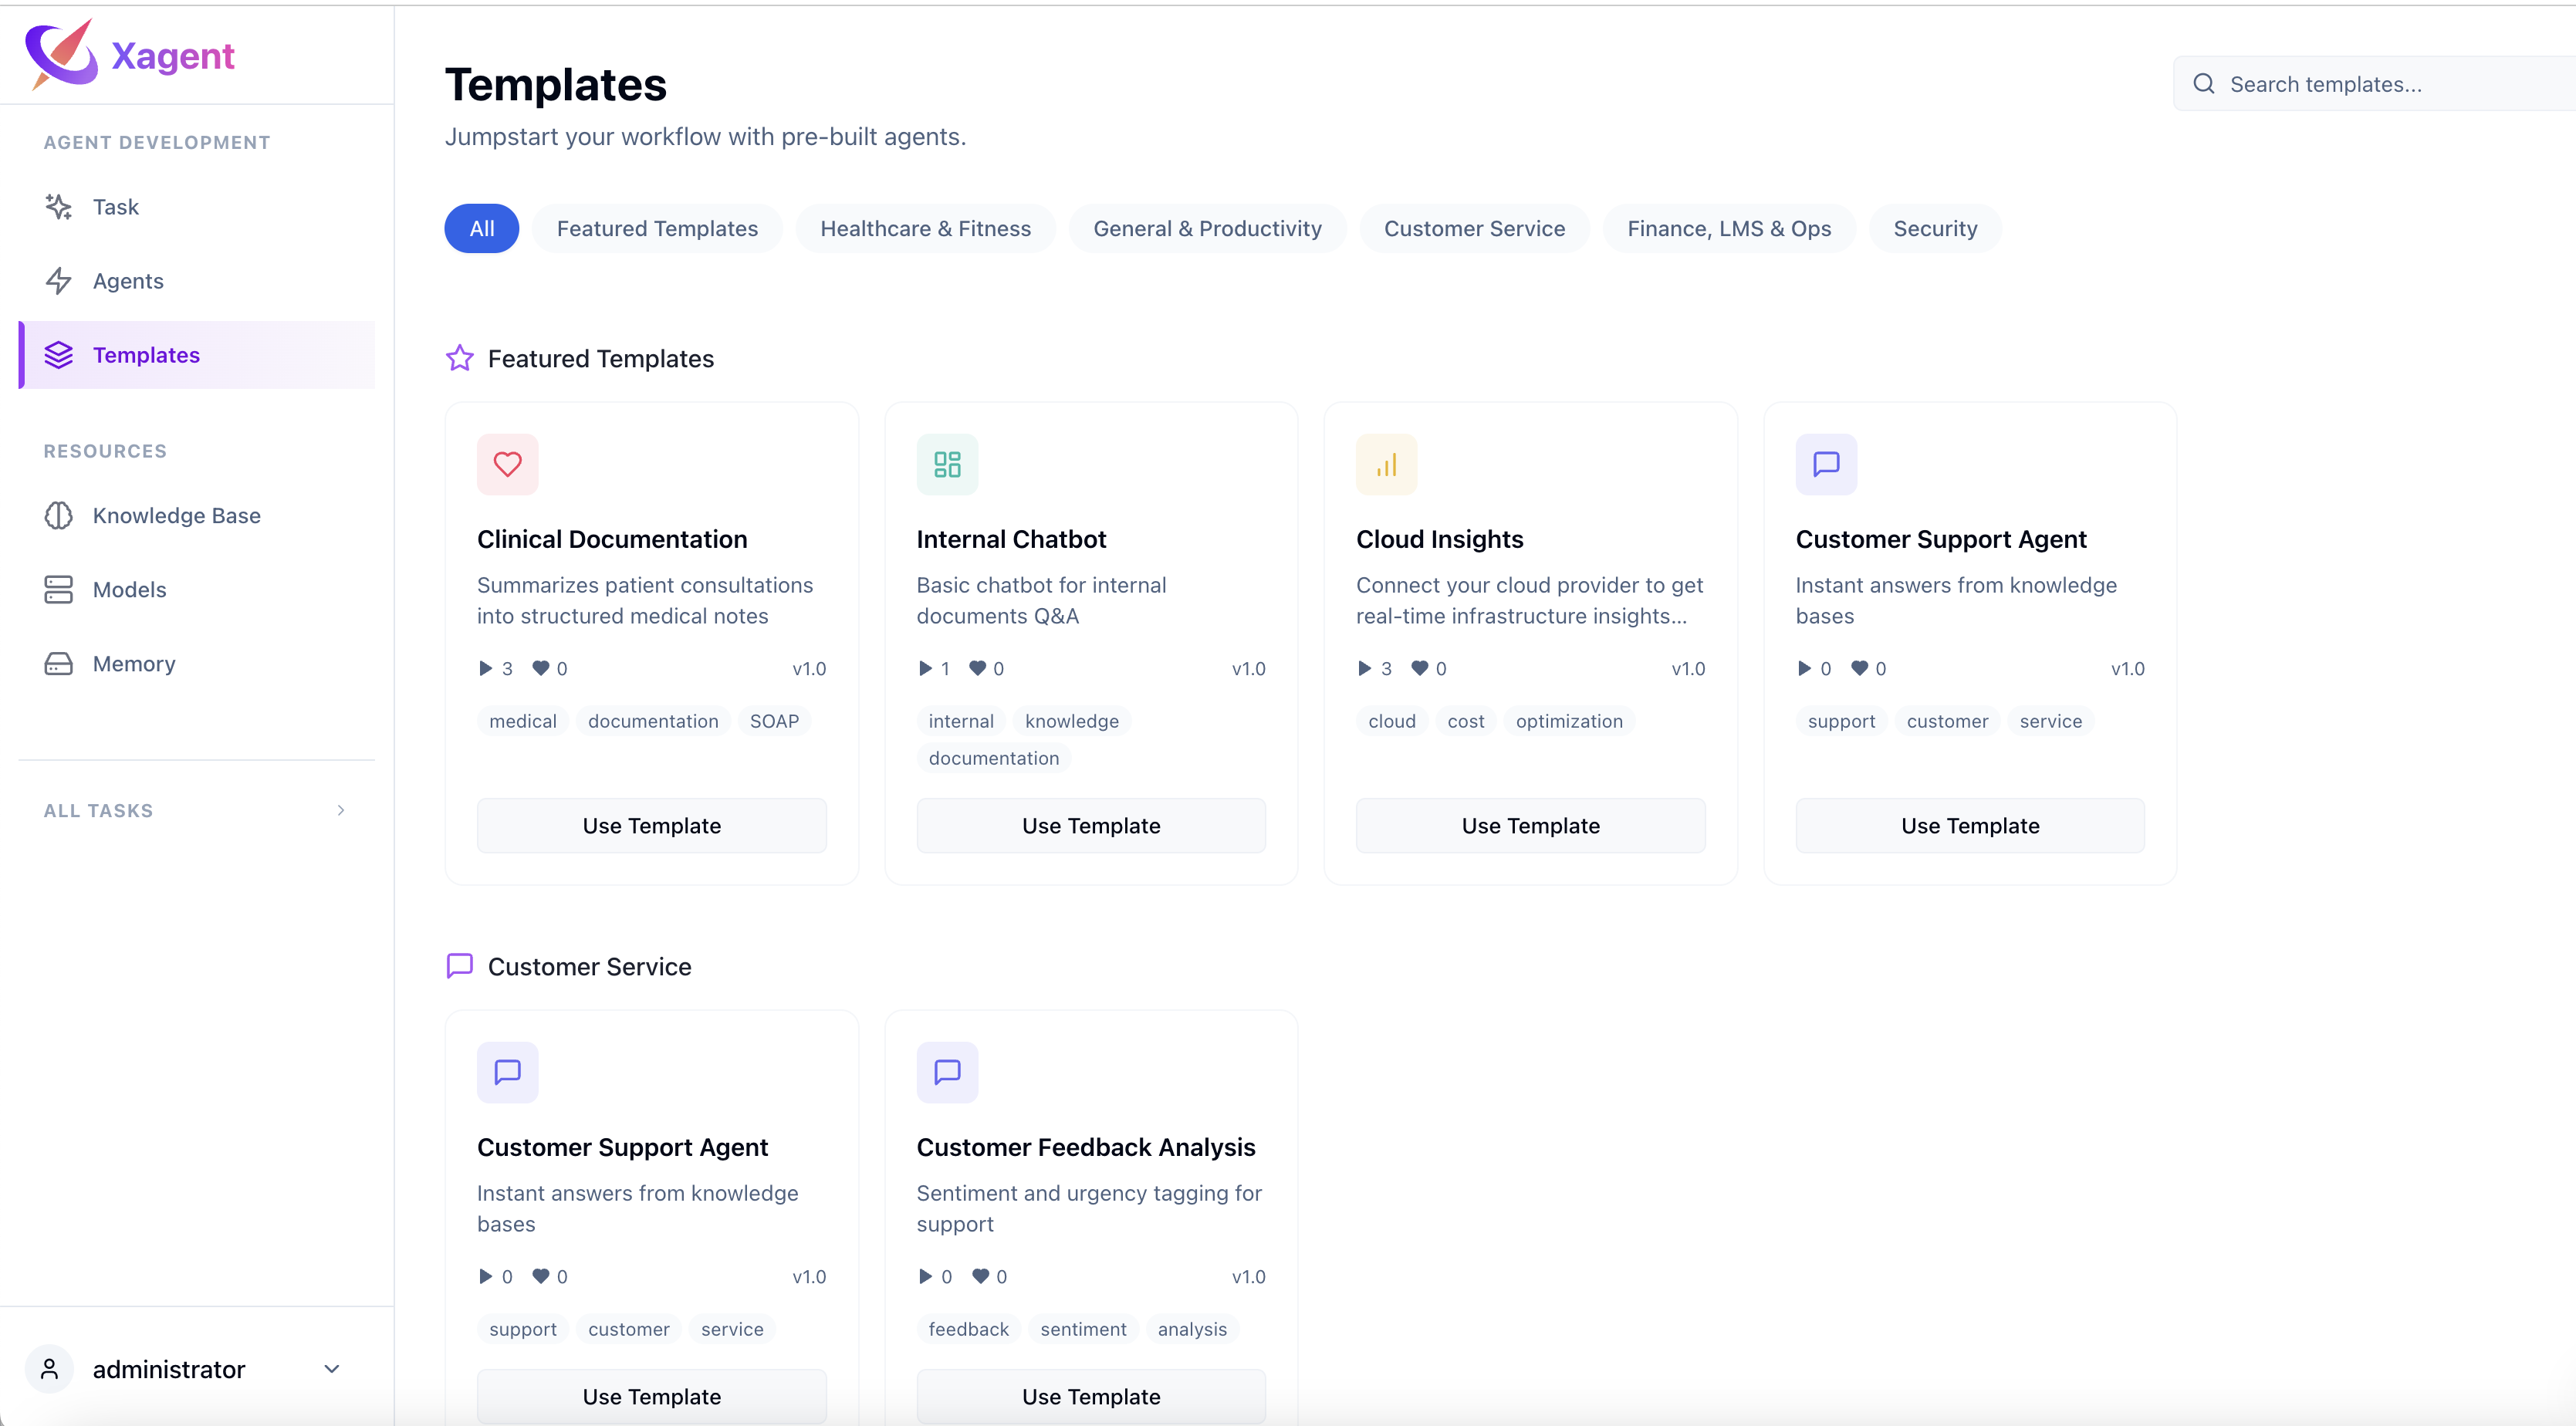
Task: Use the Internal Chatbot template
Action: tap(1090, 825)
